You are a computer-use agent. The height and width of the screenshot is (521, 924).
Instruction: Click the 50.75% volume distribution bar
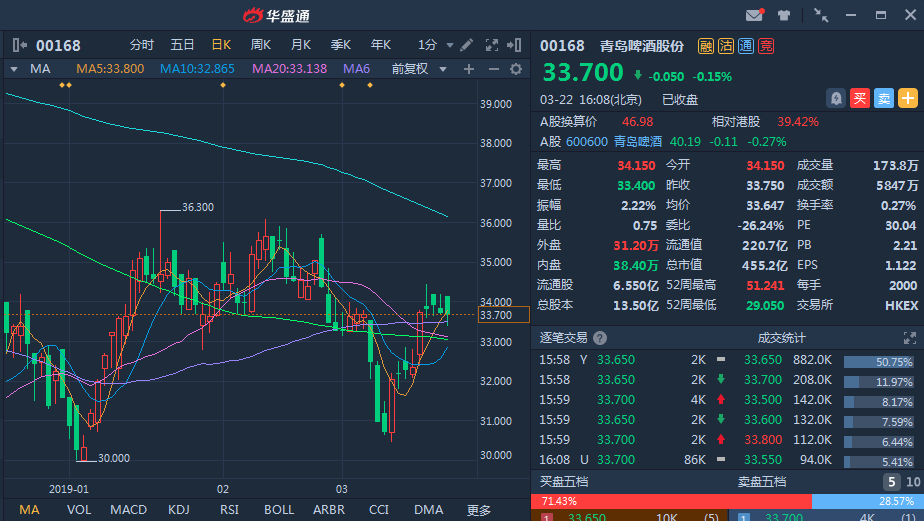879,361
